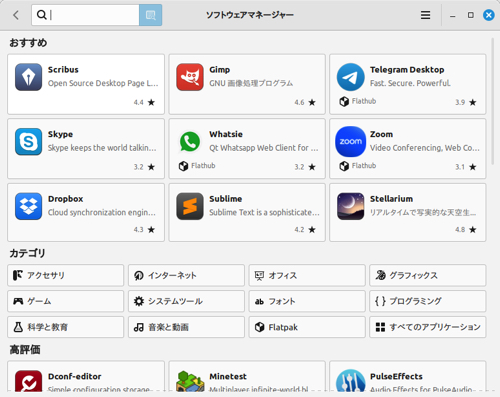
Task: Click the Whatsie title text
Action: [226, 134]
